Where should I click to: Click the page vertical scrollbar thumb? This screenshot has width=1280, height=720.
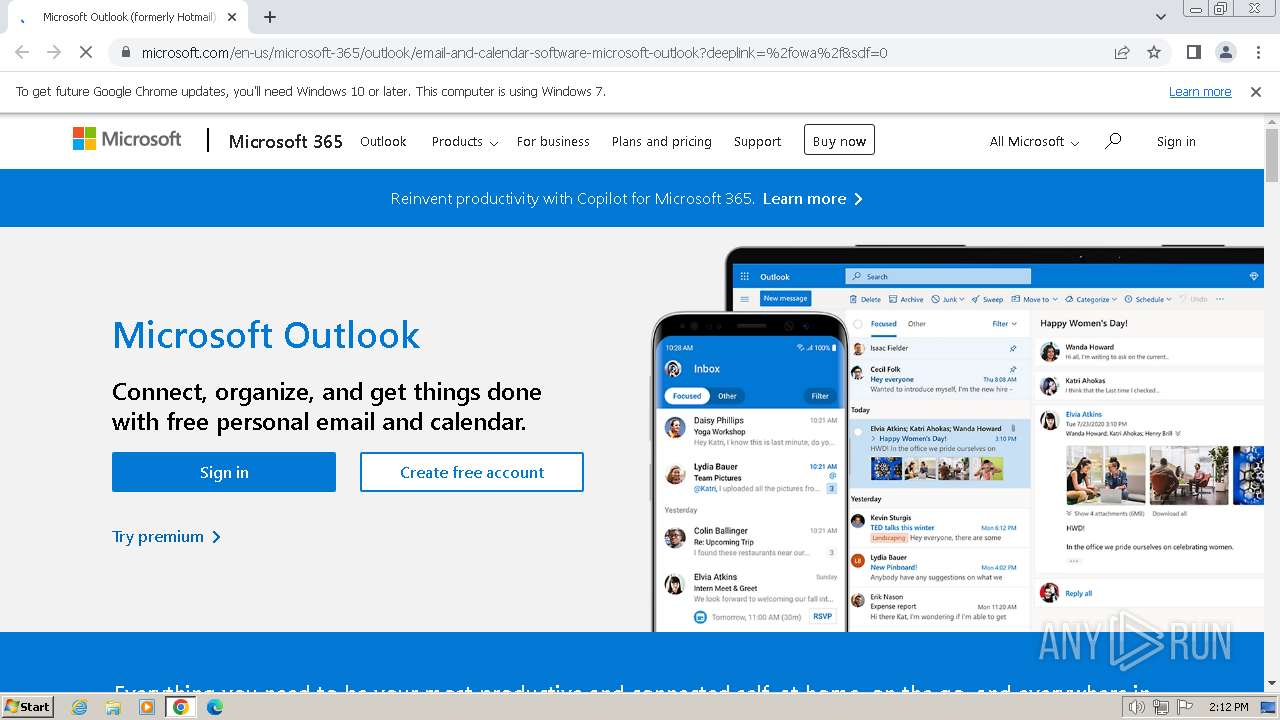[x=1272, y=155]
